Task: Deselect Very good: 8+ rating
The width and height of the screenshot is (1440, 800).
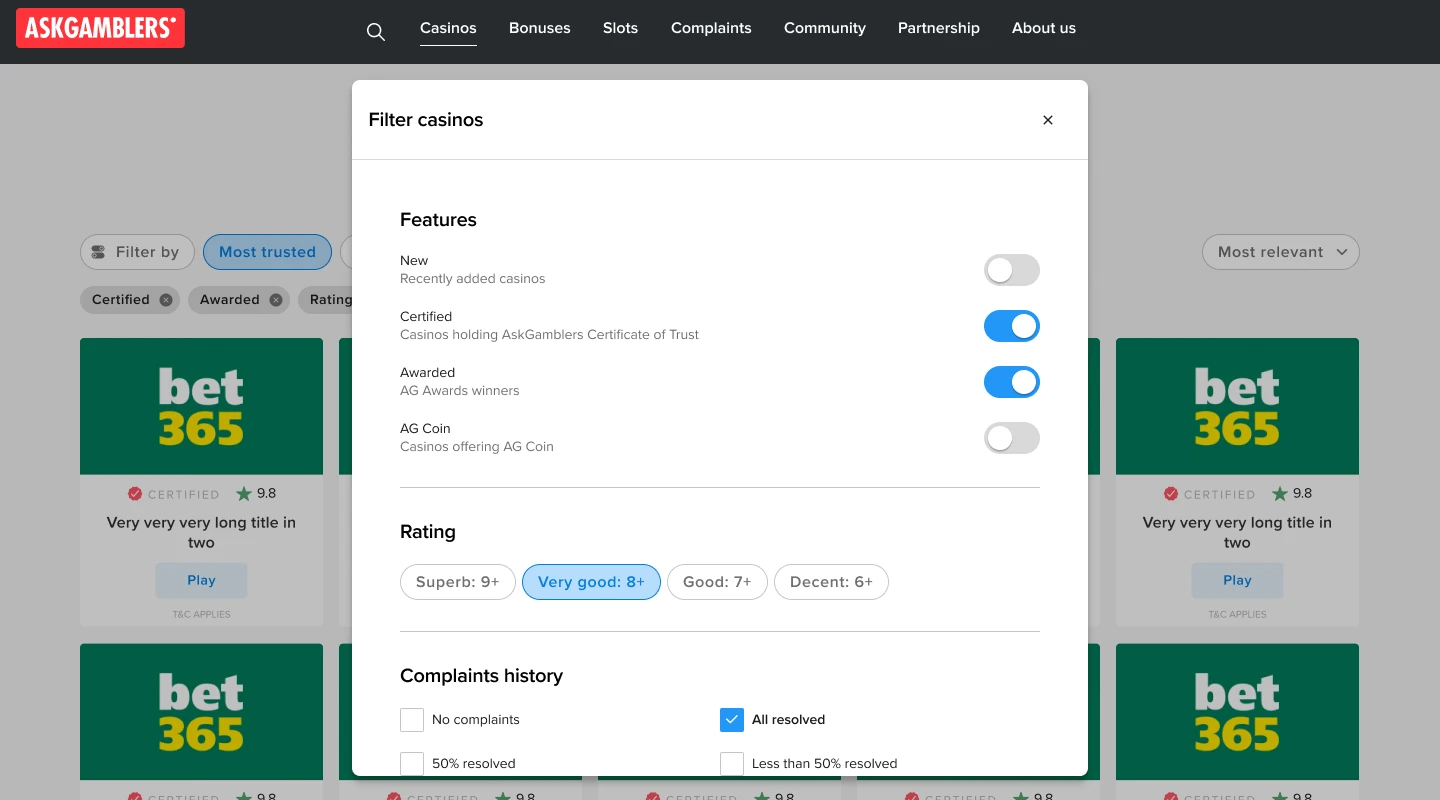Action: [x=591, y=582]
